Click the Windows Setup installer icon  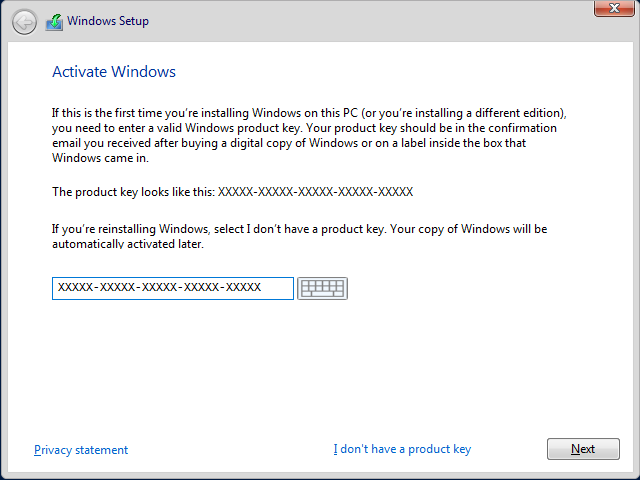pyautogui.click(x=54, y=22)
